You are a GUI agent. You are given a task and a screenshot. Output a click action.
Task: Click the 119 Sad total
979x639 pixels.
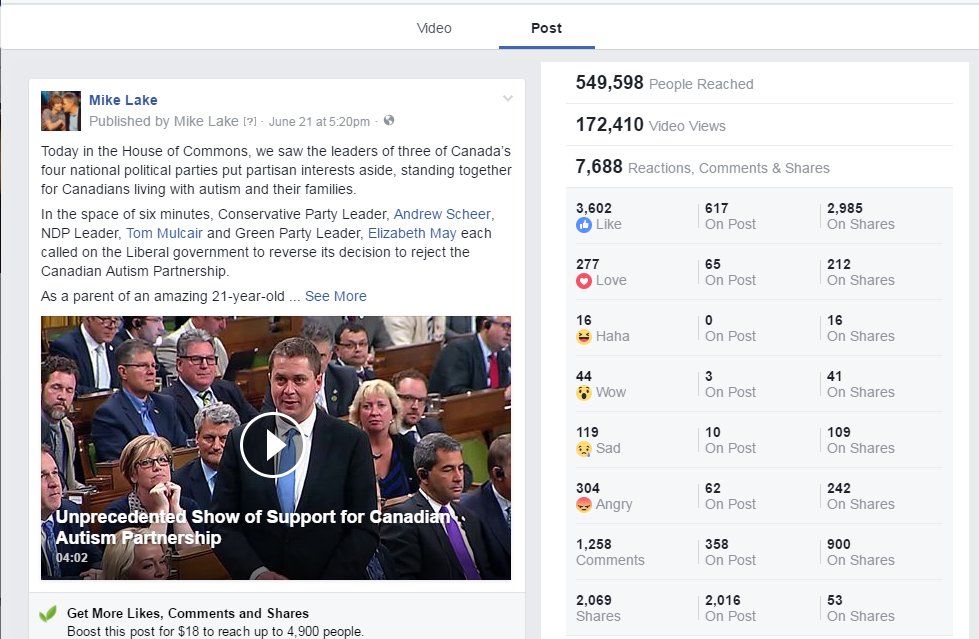click(x=587, y=432)
